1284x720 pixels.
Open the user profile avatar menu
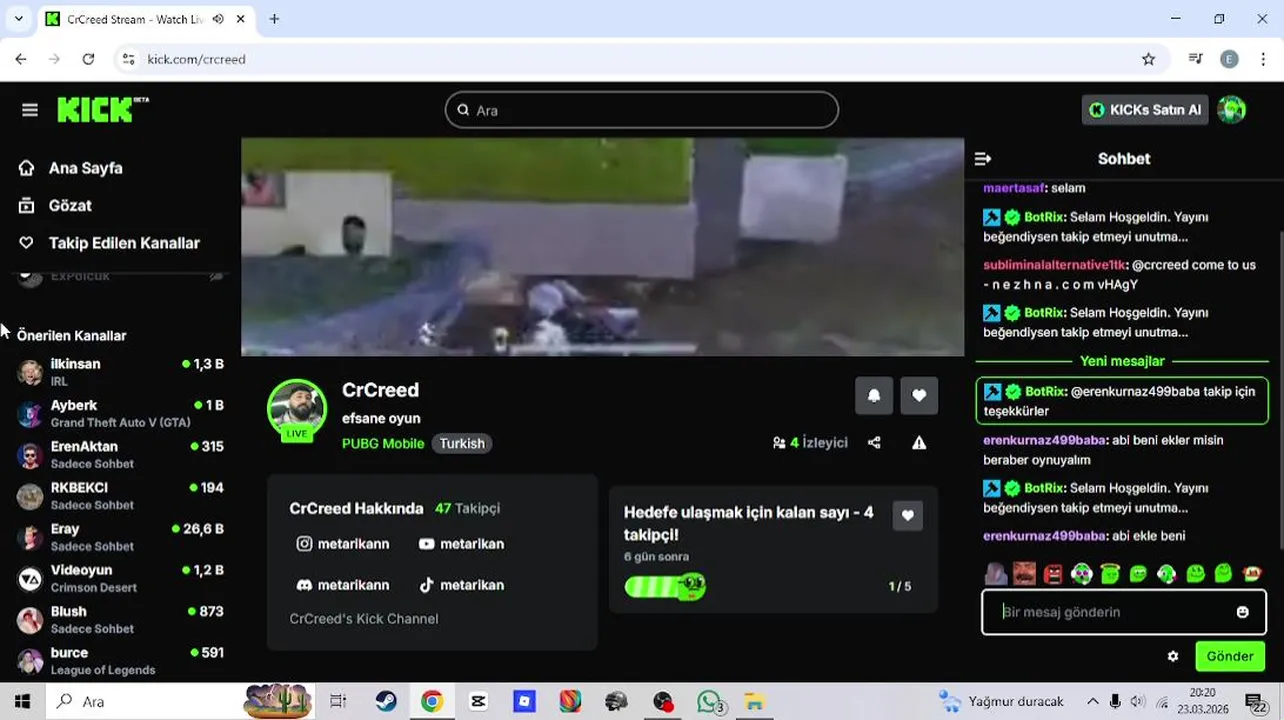(1232, 110)
